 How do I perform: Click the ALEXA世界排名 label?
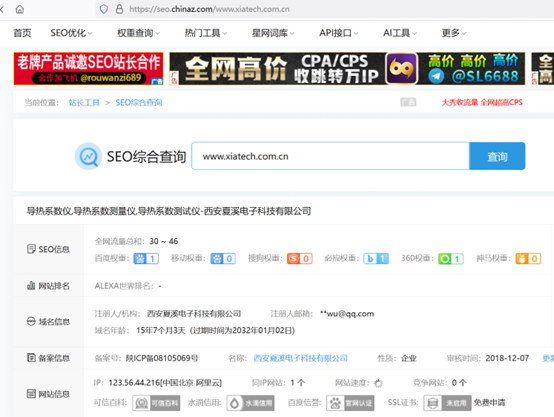124,286
